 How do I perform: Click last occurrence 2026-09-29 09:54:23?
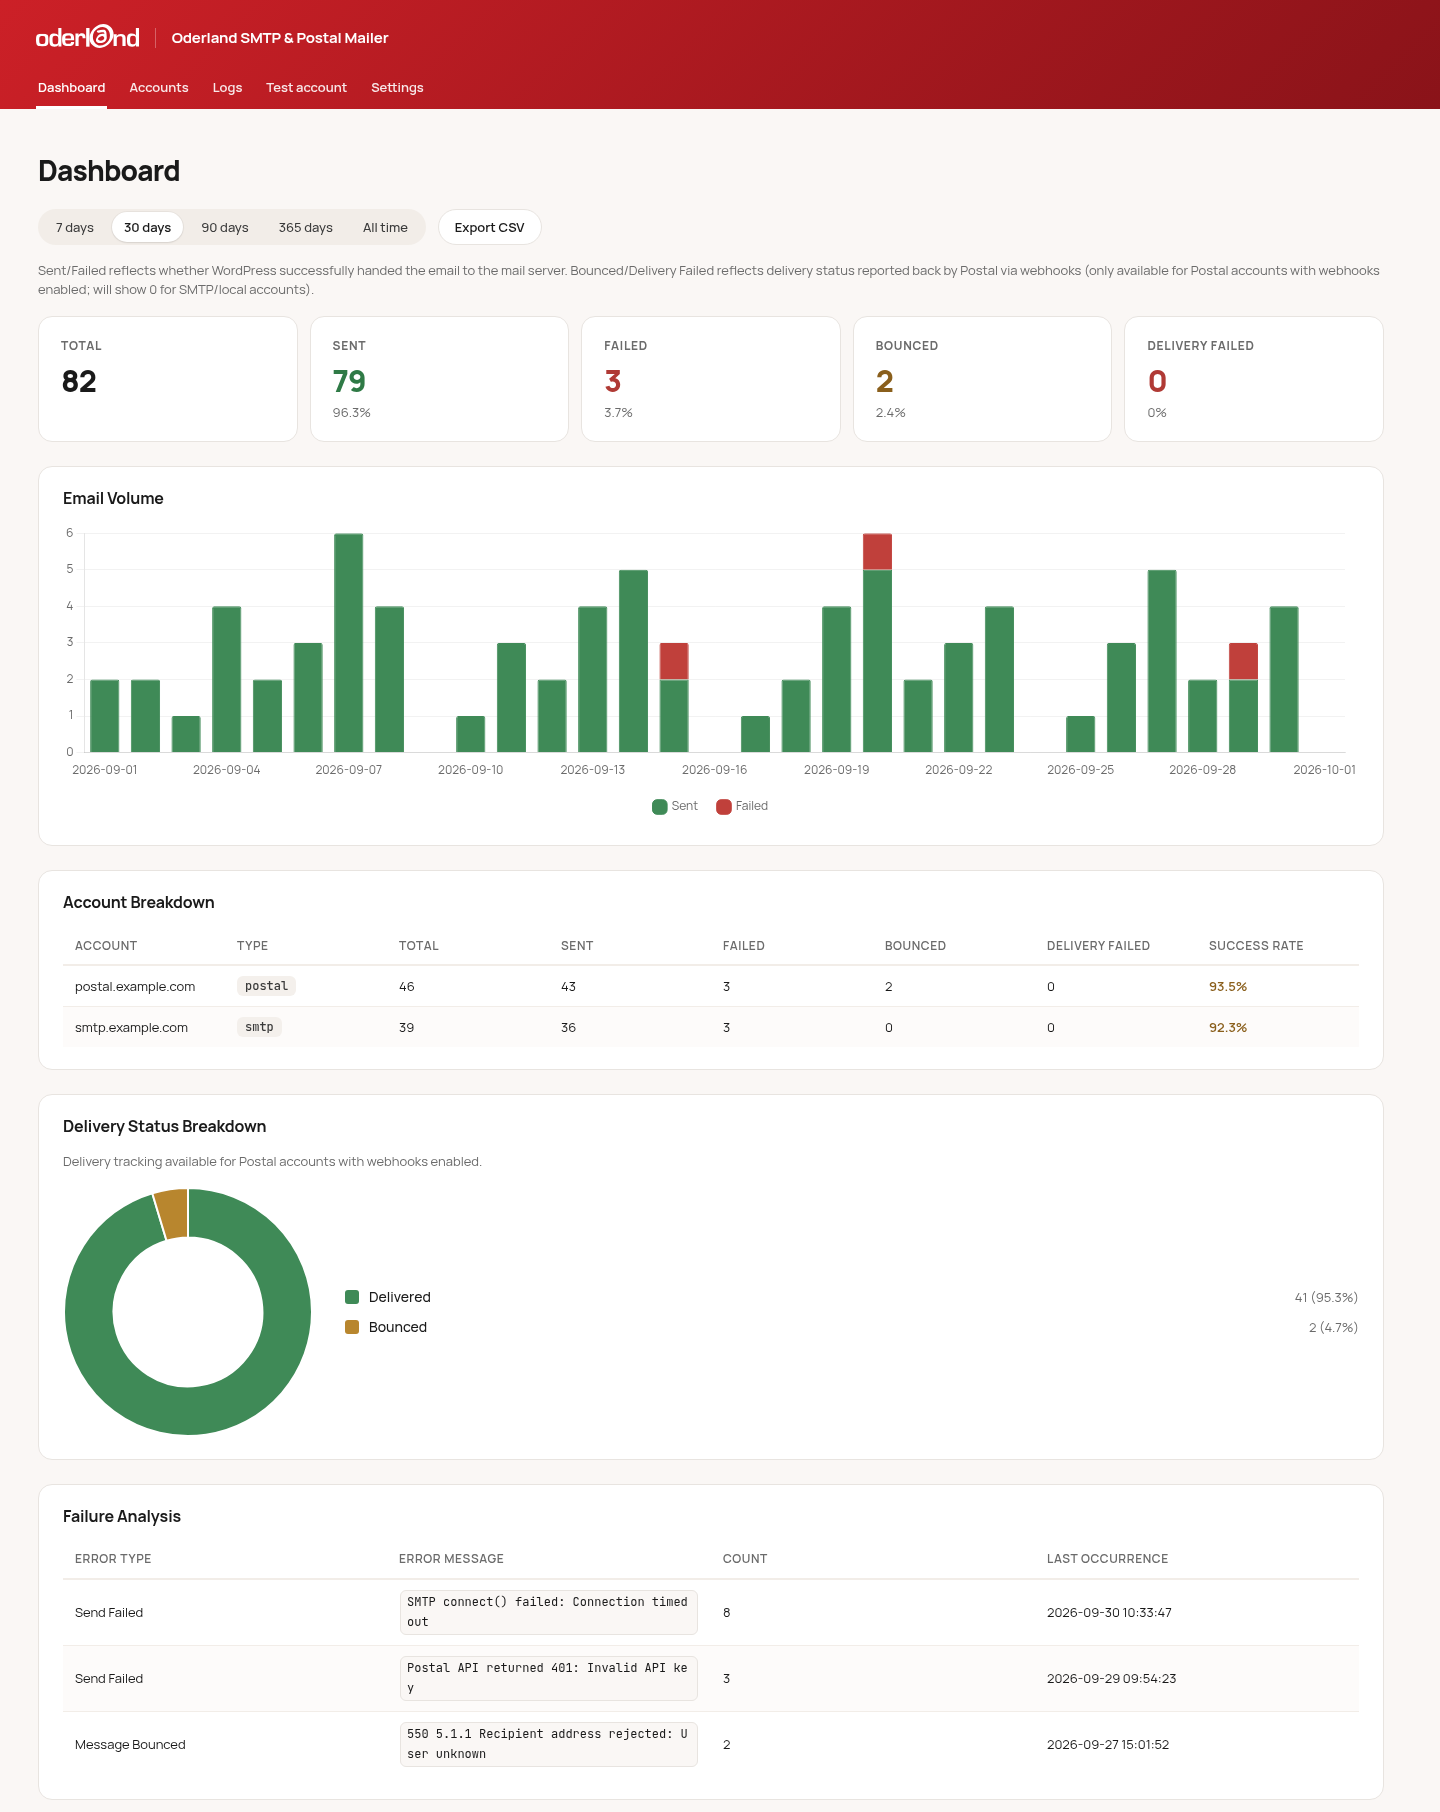(x=1111, y=1679)
